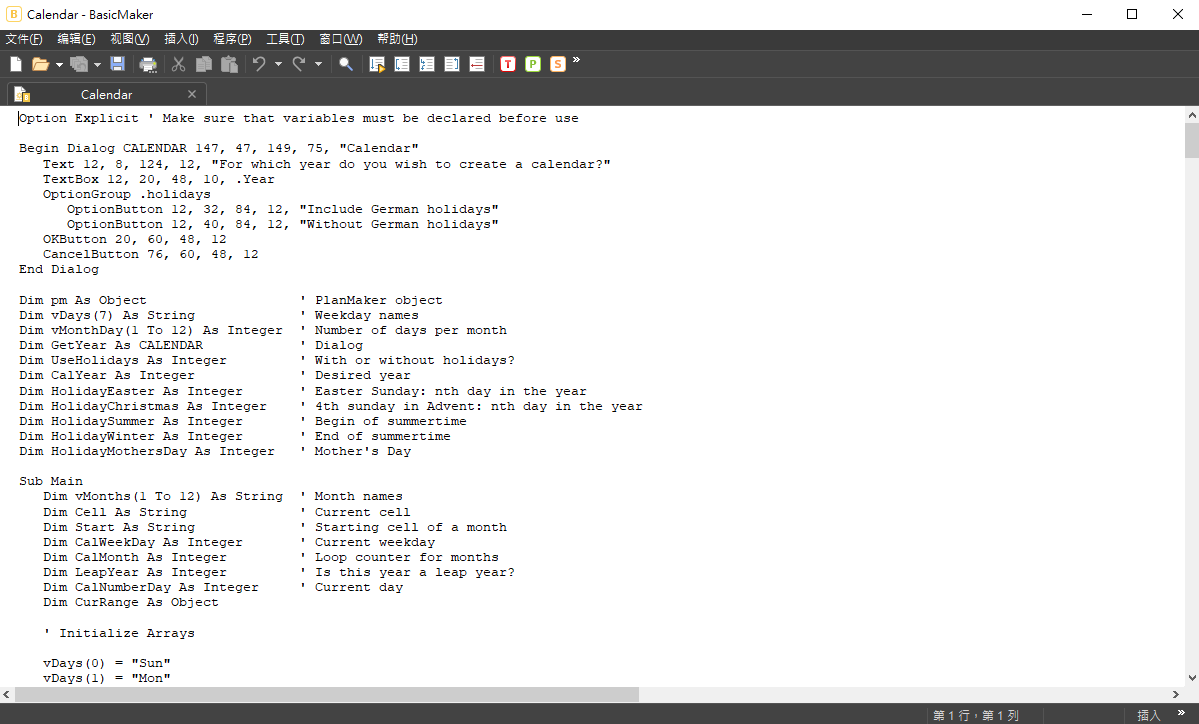Expand the toolbar overflow chevron

tap(577, 60)
